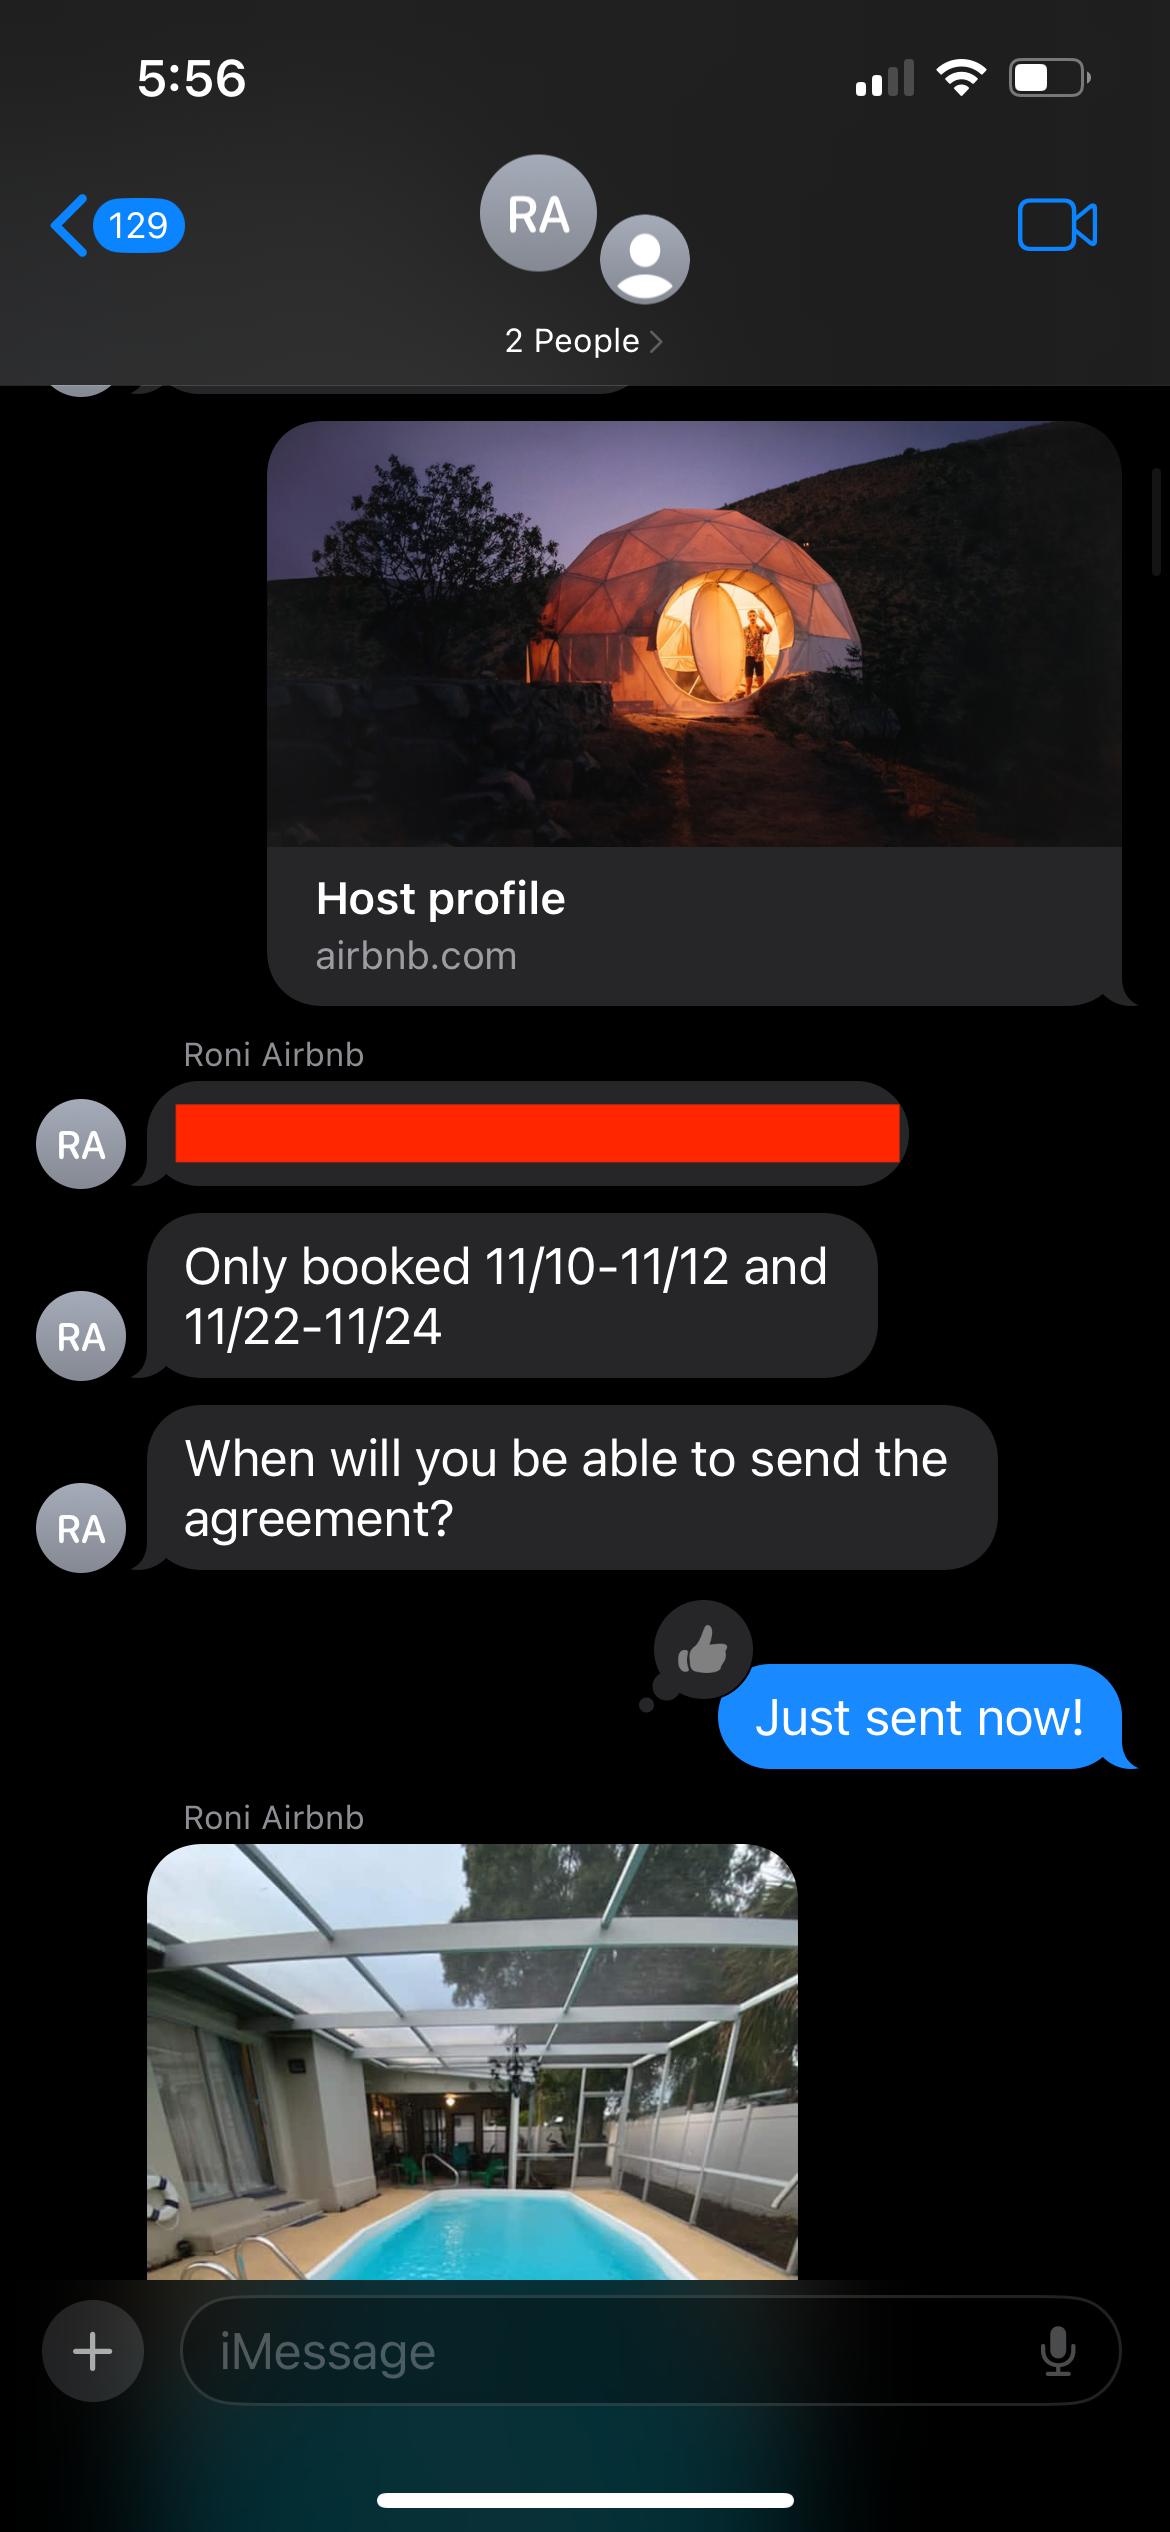Screen dimensions: 1170x2532
Task: Tap the 'Just sent now!' blue bubble
Action: pyautogui.click(x=920, y=1716)
